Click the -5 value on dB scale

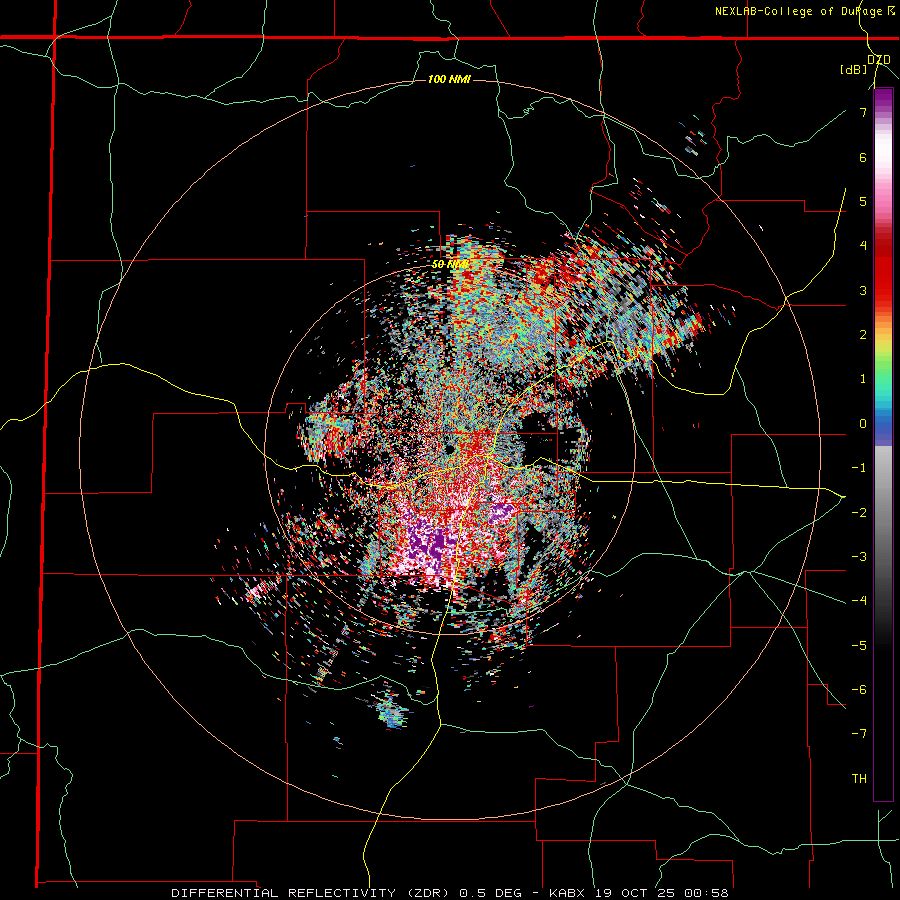pyautogui.click(x=859, y=645)
